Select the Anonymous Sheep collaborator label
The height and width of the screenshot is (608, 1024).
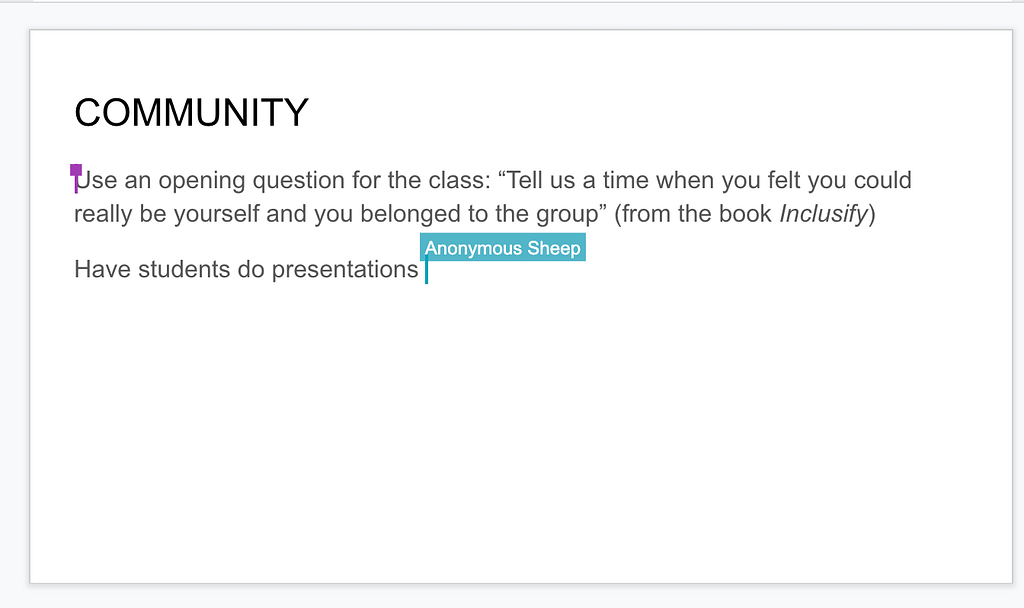click(502, 248)
